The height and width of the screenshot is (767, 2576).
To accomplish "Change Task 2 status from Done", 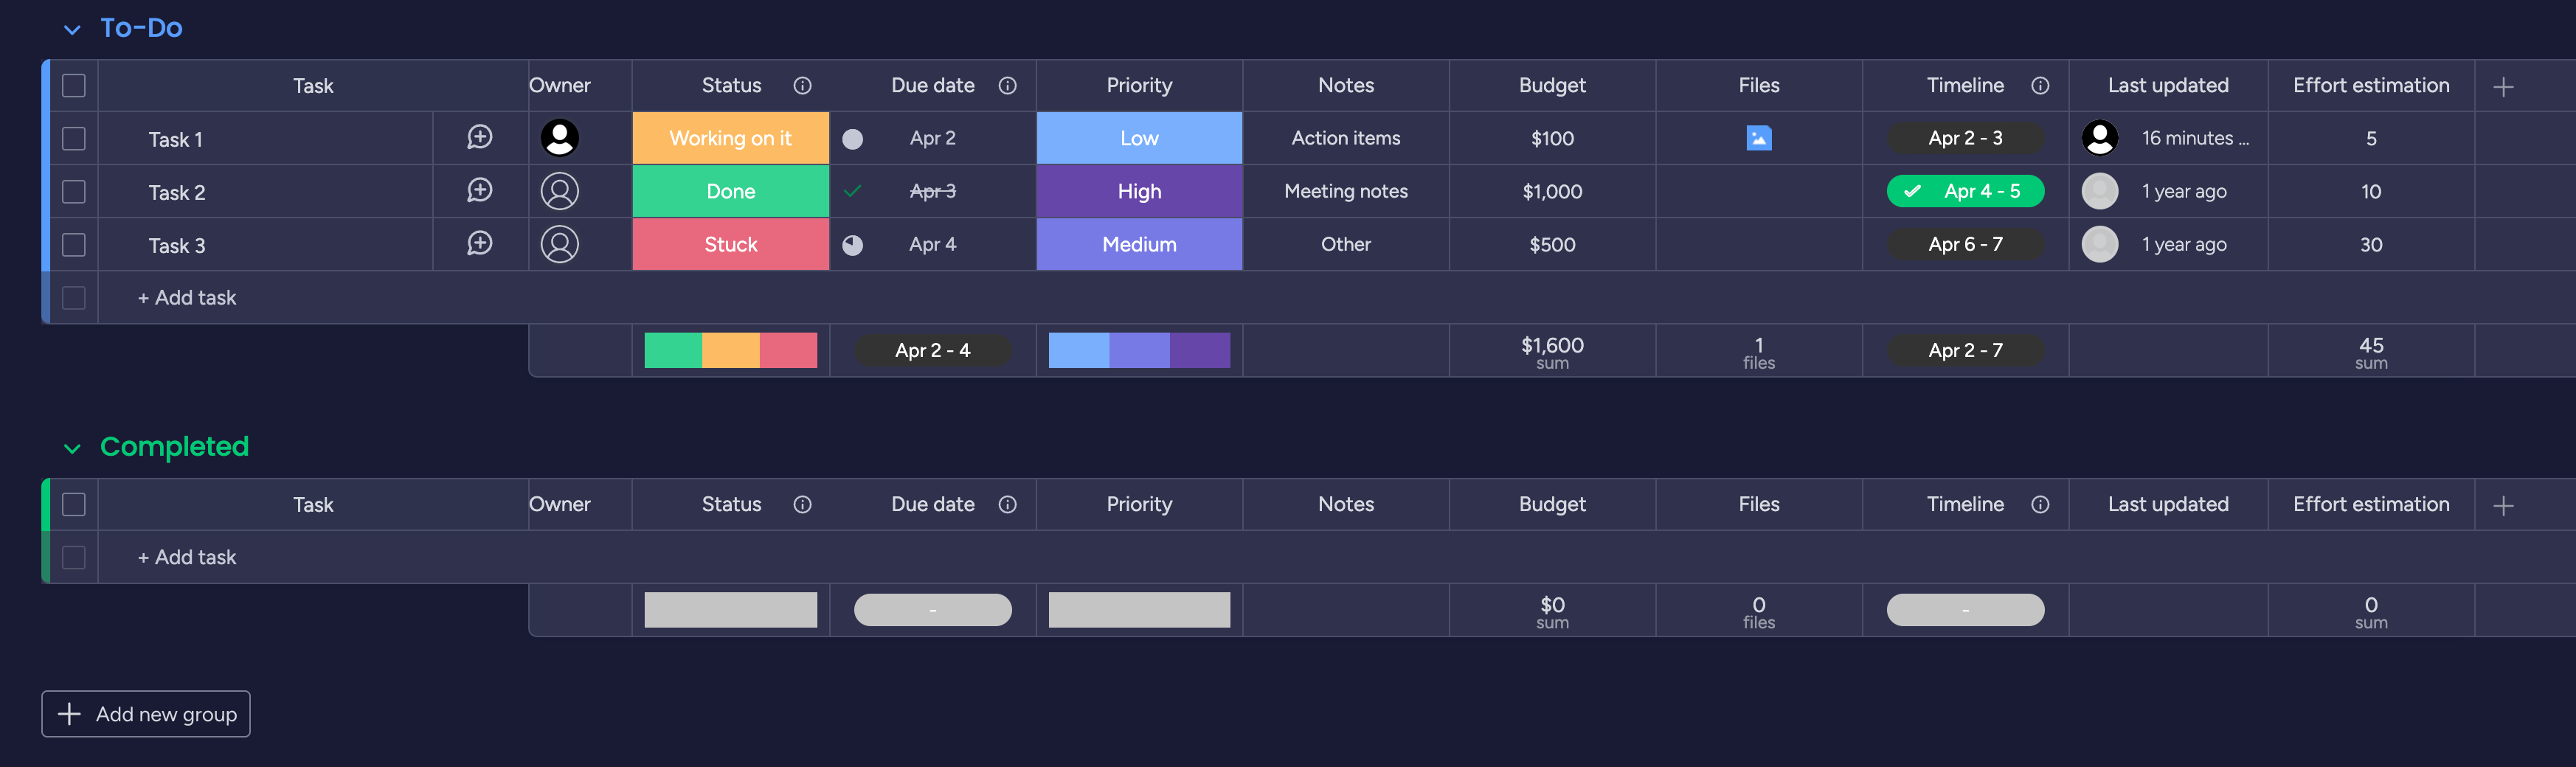I will point(731,191).
